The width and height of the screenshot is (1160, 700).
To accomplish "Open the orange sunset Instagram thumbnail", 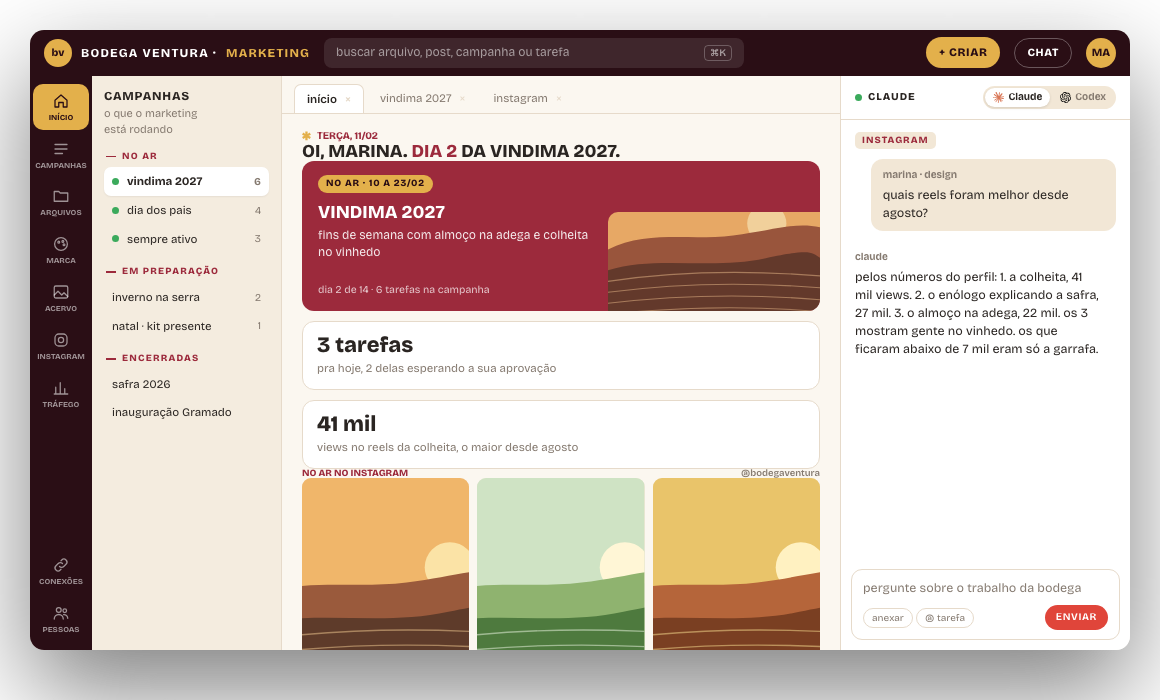I will click(385, 564).
